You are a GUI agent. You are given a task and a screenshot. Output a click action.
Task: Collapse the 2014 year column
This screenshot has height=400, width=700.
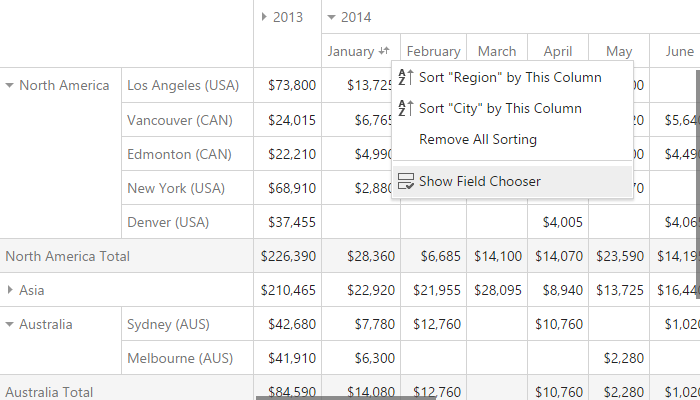pos(331,17)
